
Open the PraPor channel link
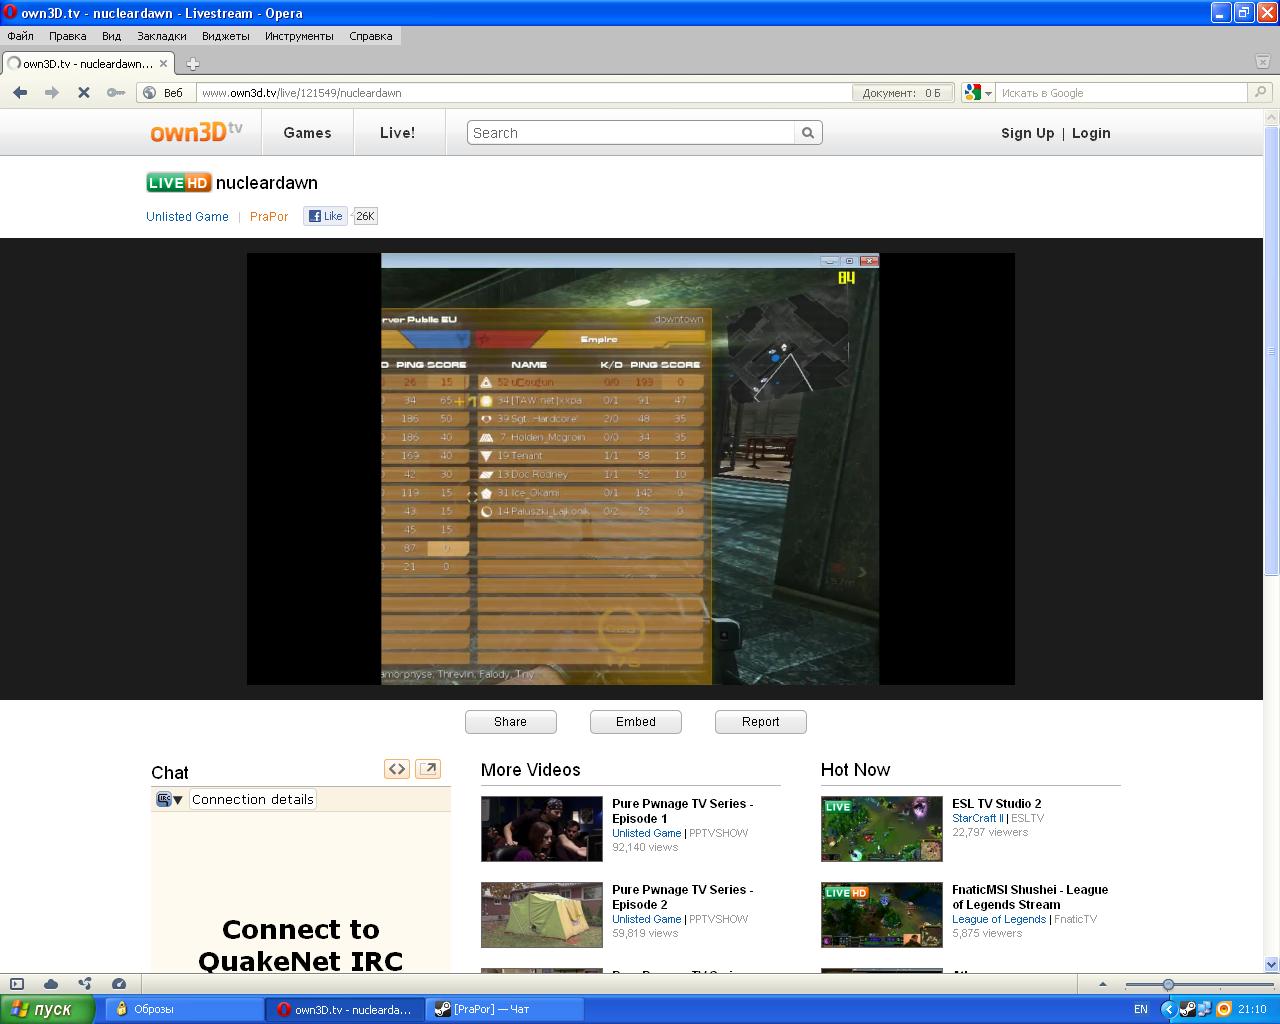(x=269, y=216)
